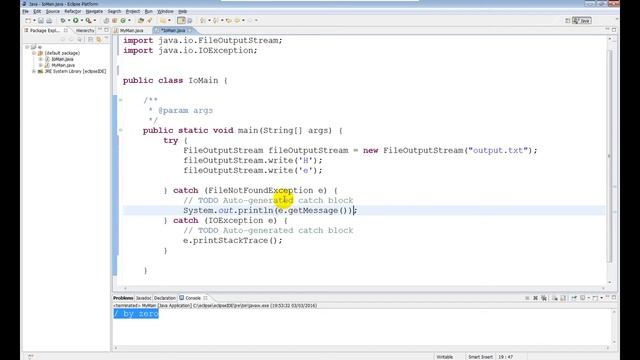
Task: Click the editor horizontal scrollbar
Action: point(363,288)
